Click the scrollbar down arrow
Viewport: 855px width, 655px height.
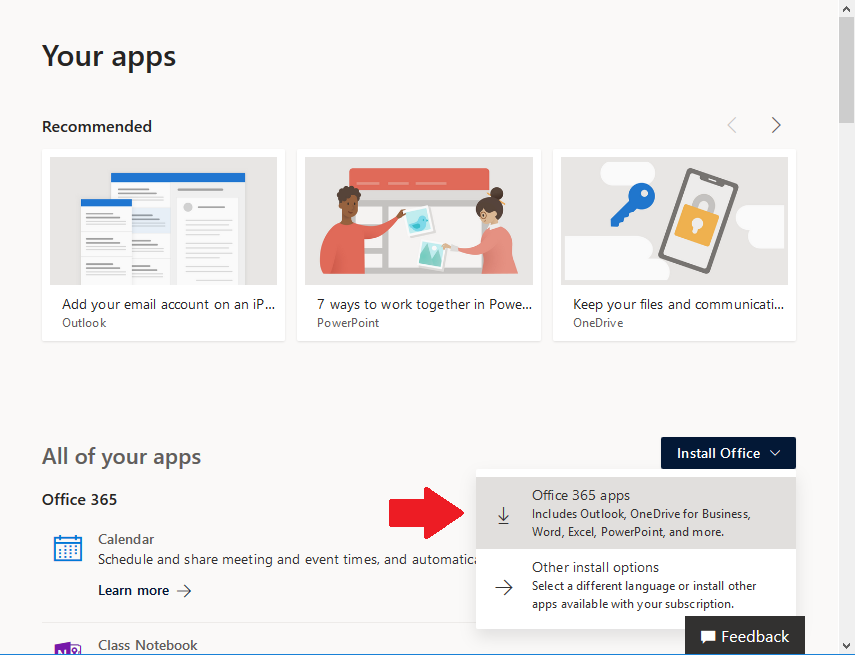tap(847, 646)
